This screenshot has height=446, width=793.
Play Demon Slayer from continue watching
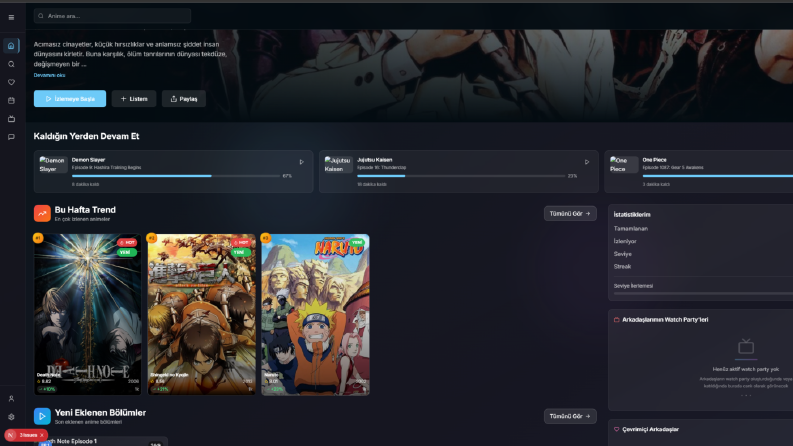pyautogui.click(x=301, y=162)
